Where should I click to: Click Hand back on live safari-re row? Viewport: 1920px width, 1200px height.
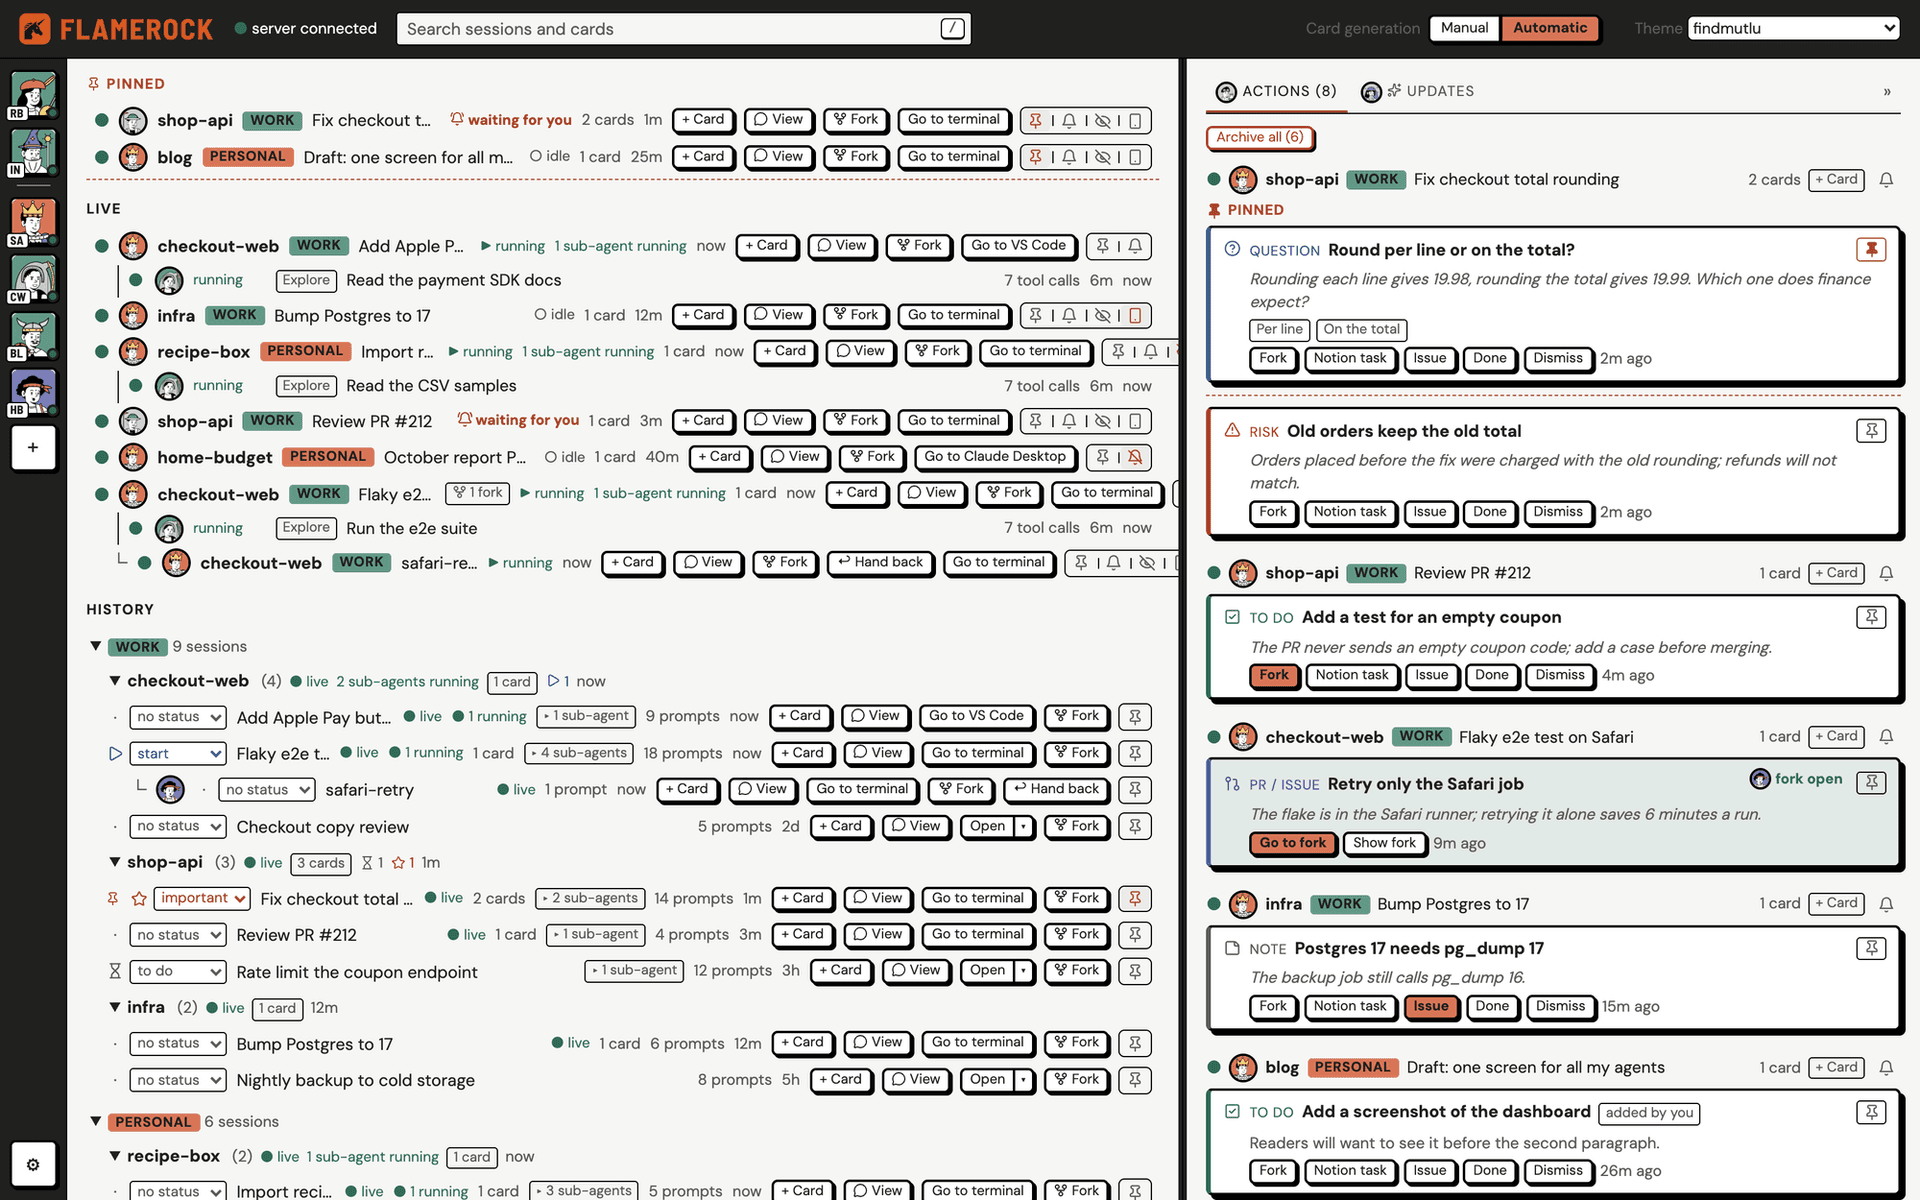(880, 563)
